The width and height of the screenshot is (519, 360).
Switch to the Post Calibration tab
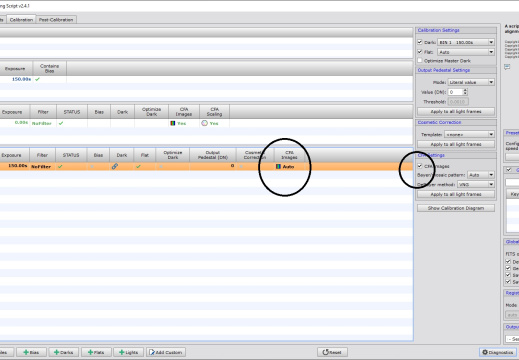(x=56, y=20)
